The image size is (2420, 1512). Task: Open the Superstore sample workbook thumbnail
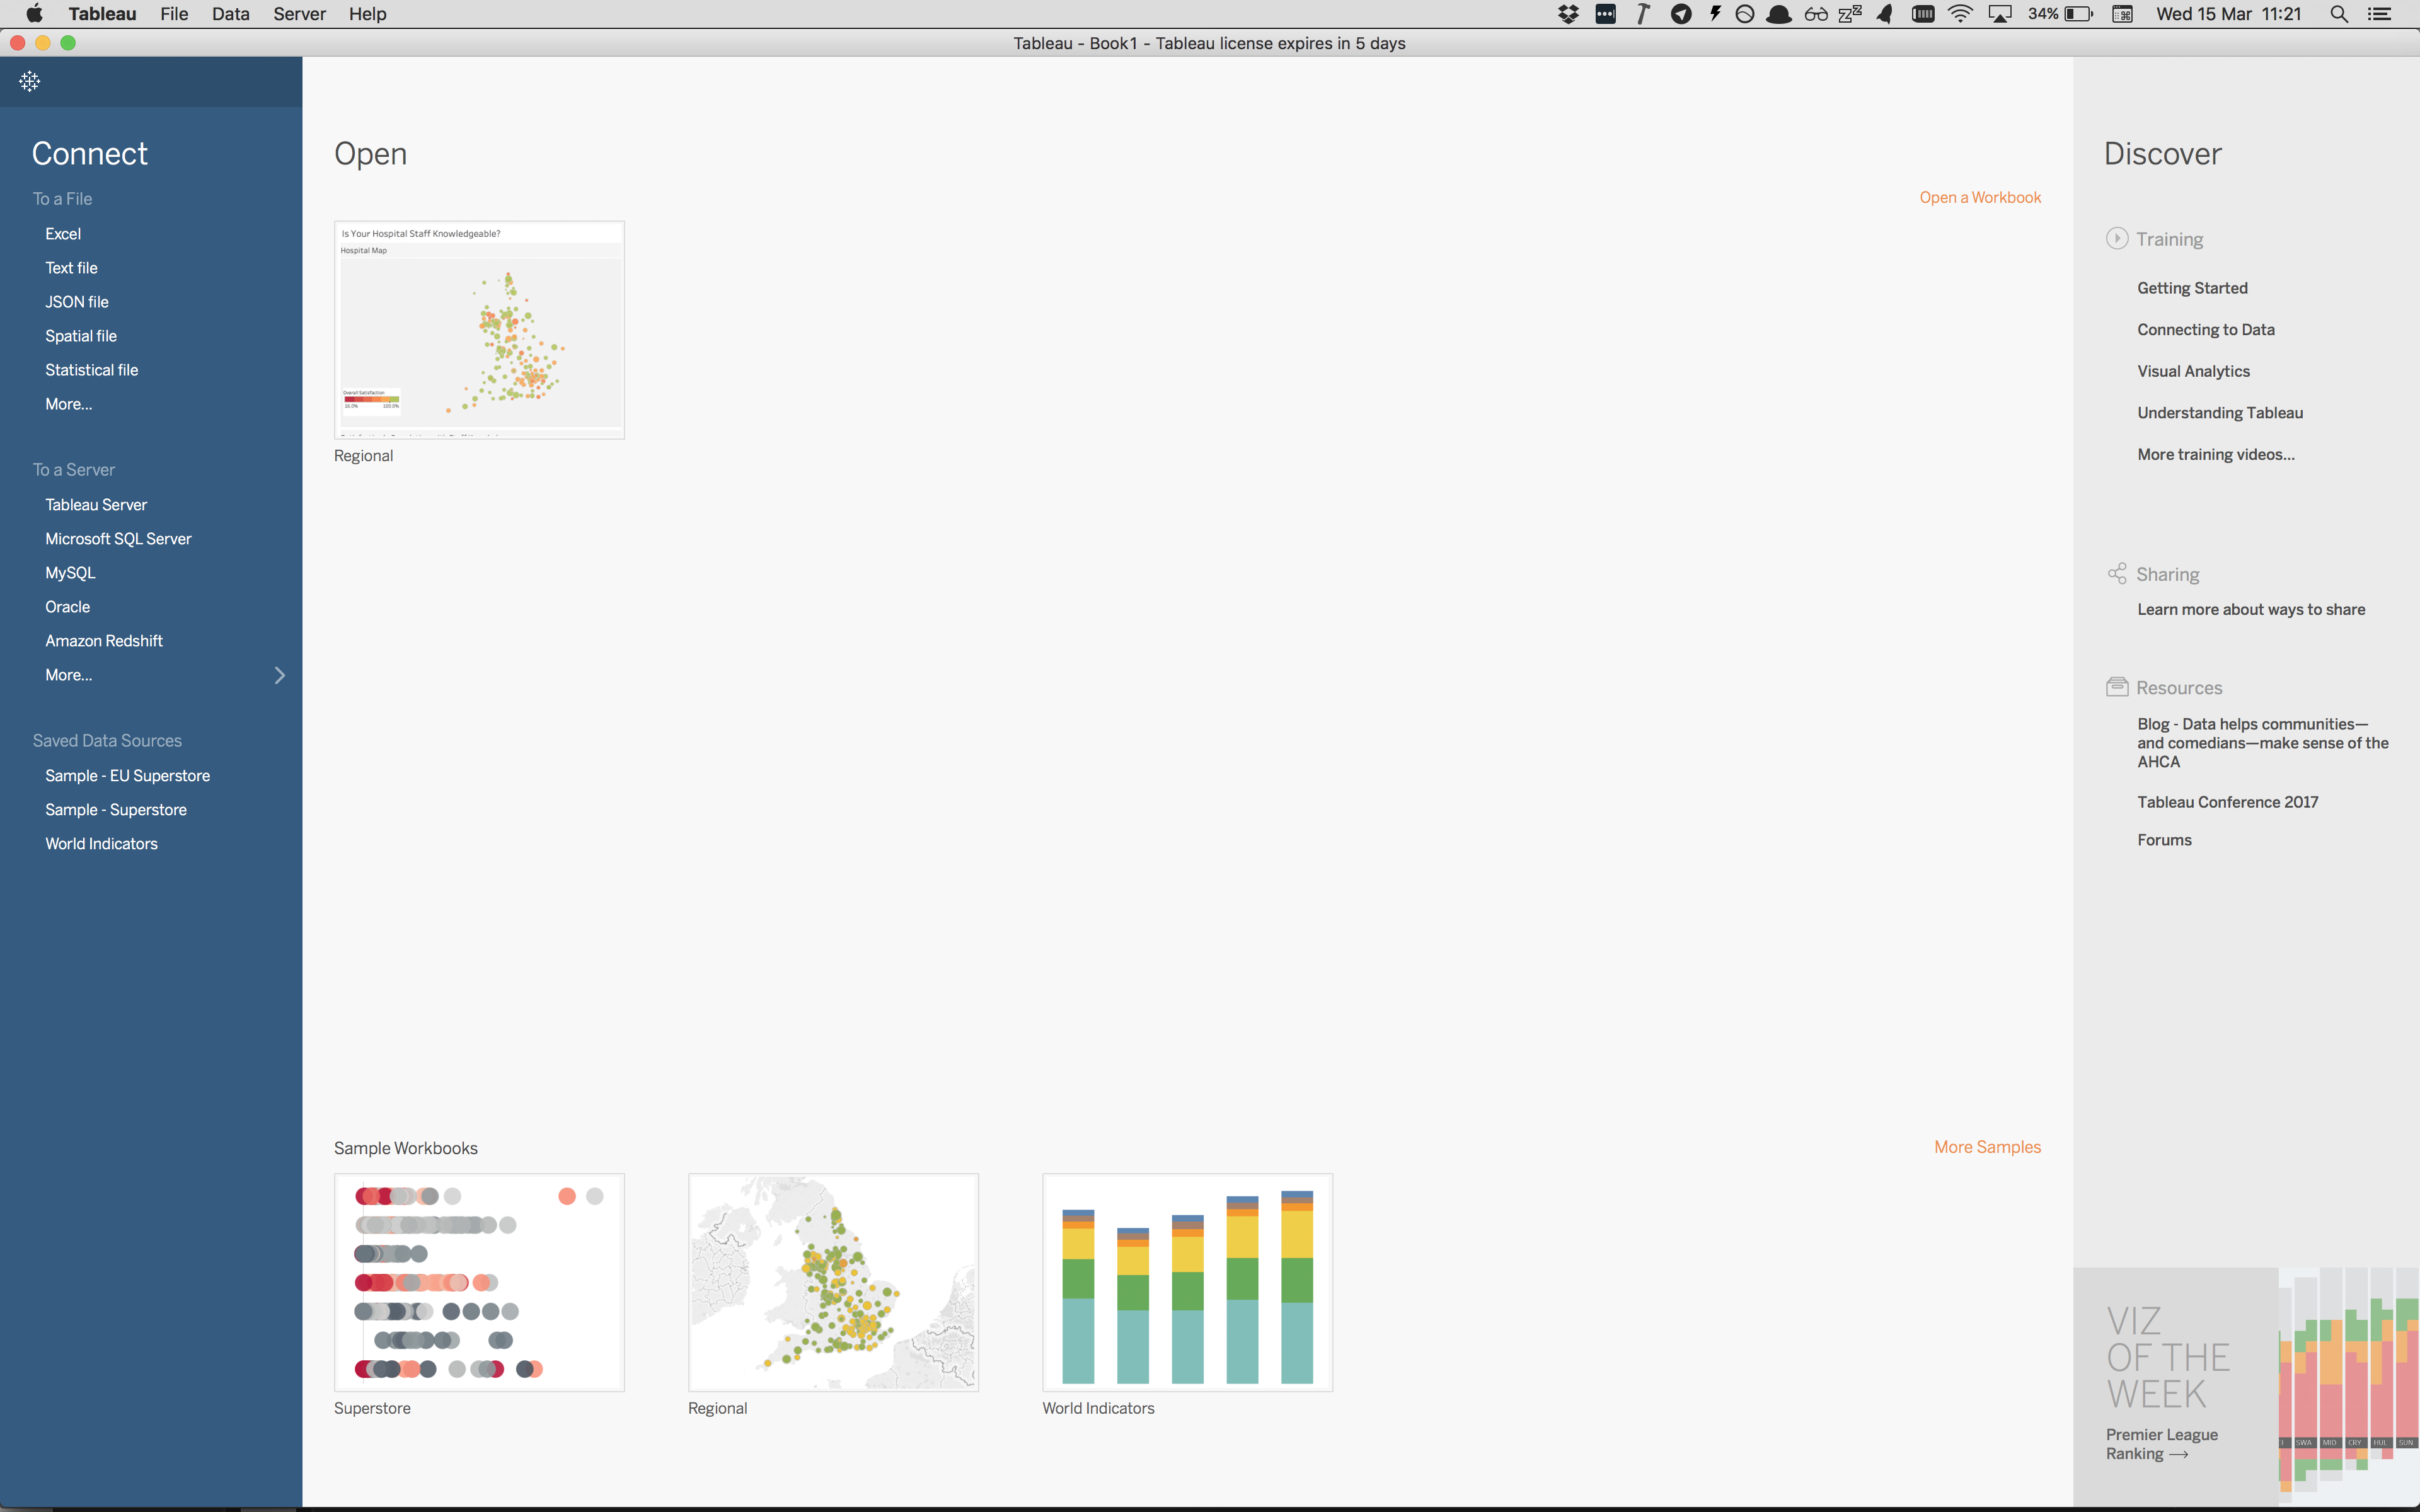[x=479, y=1282]
